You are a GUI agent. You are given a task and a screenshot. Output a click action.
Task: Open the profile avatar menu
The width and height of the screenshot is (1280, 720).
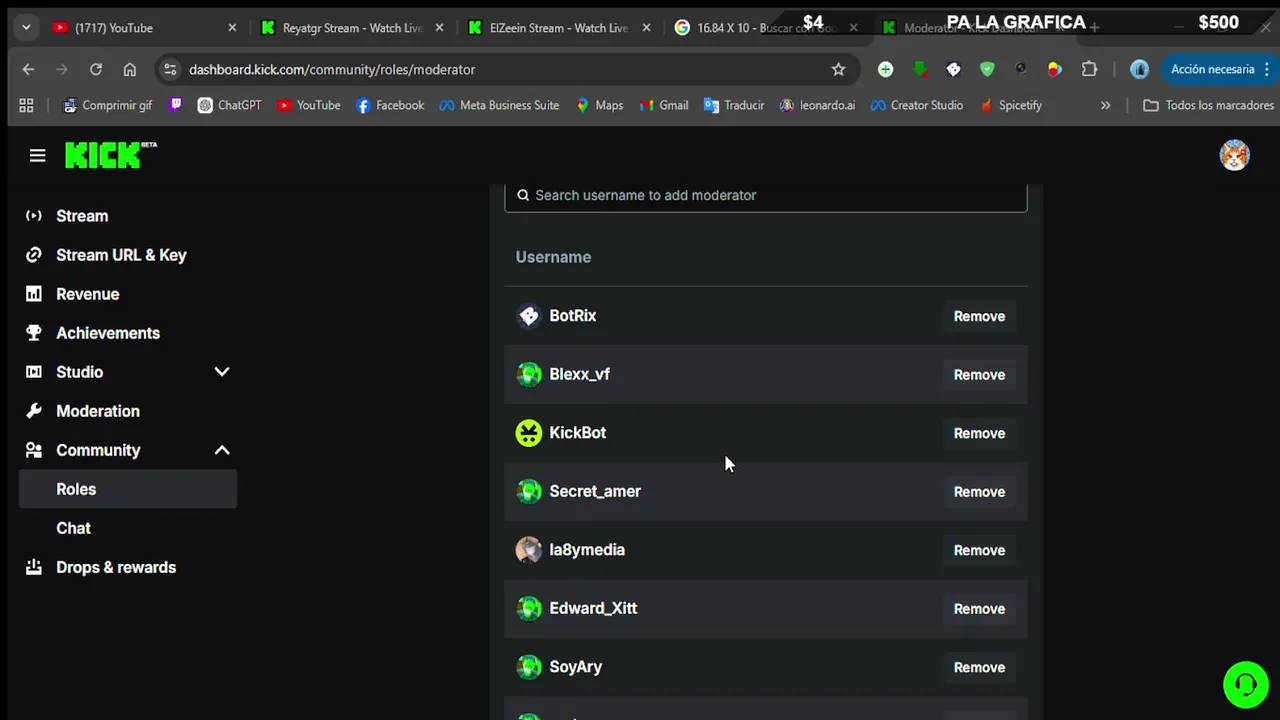1234,155
